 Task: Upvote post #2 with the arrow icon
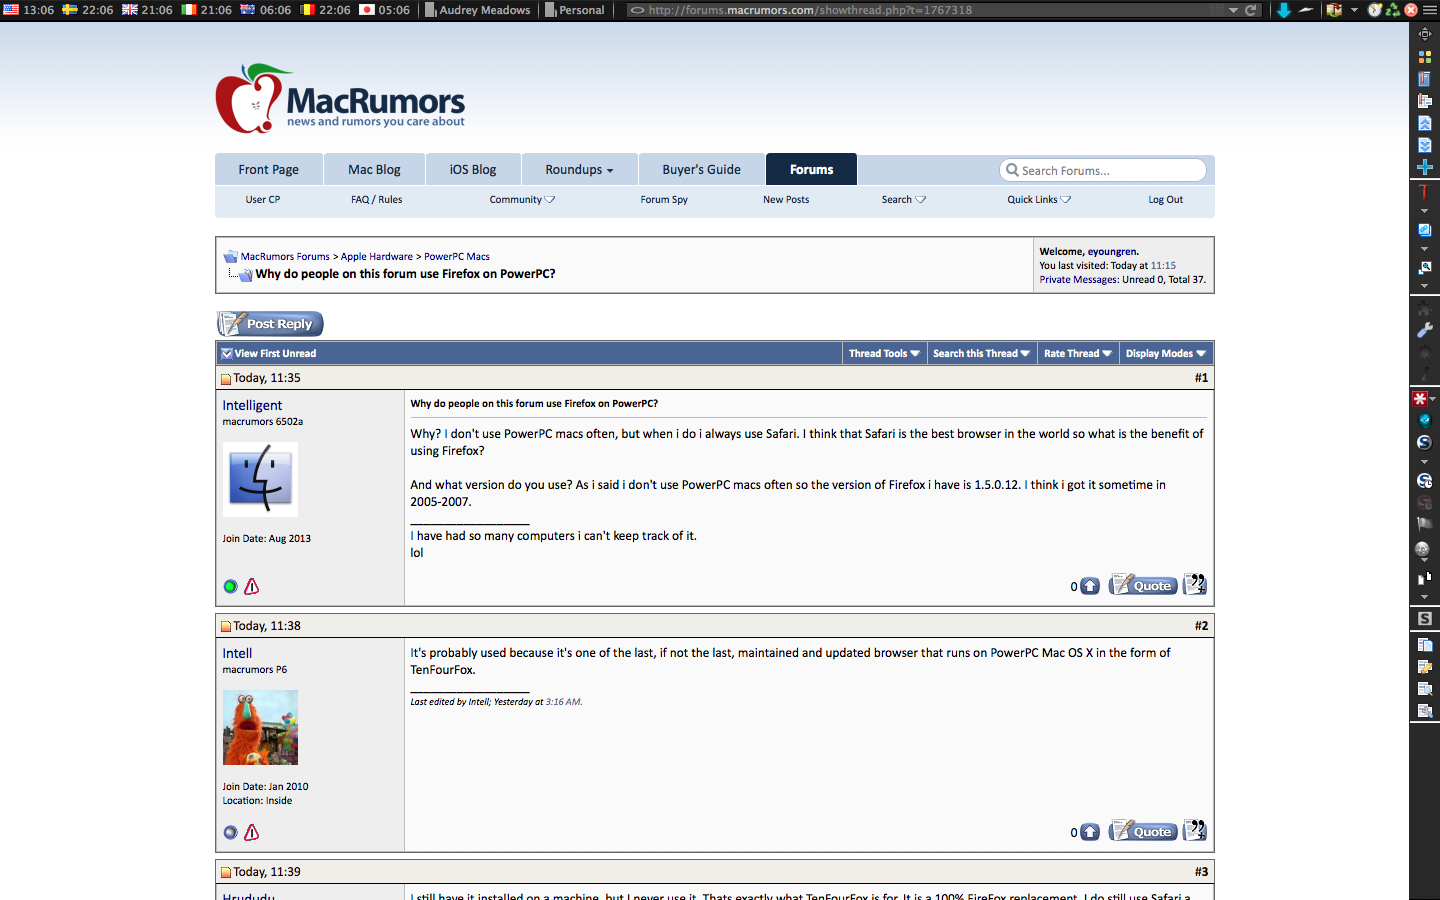(x=1090, y=832)
